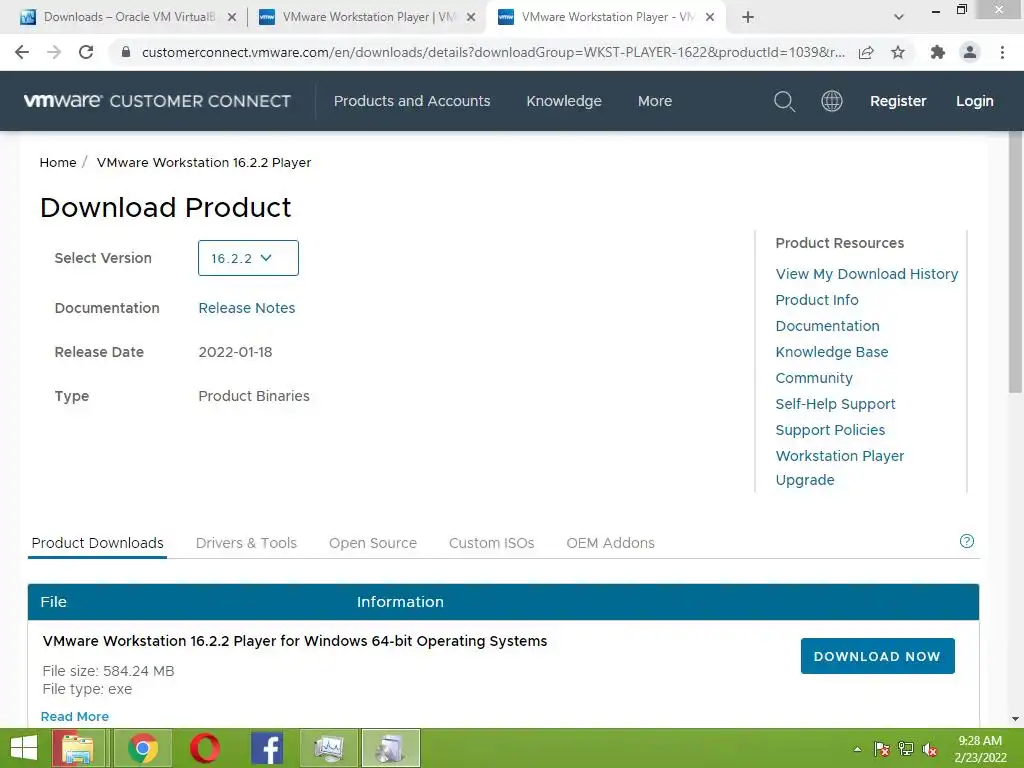Open the Chrome extensions puzzle icon
This screenshot has width=1024, height=768.
coord(938,52)
